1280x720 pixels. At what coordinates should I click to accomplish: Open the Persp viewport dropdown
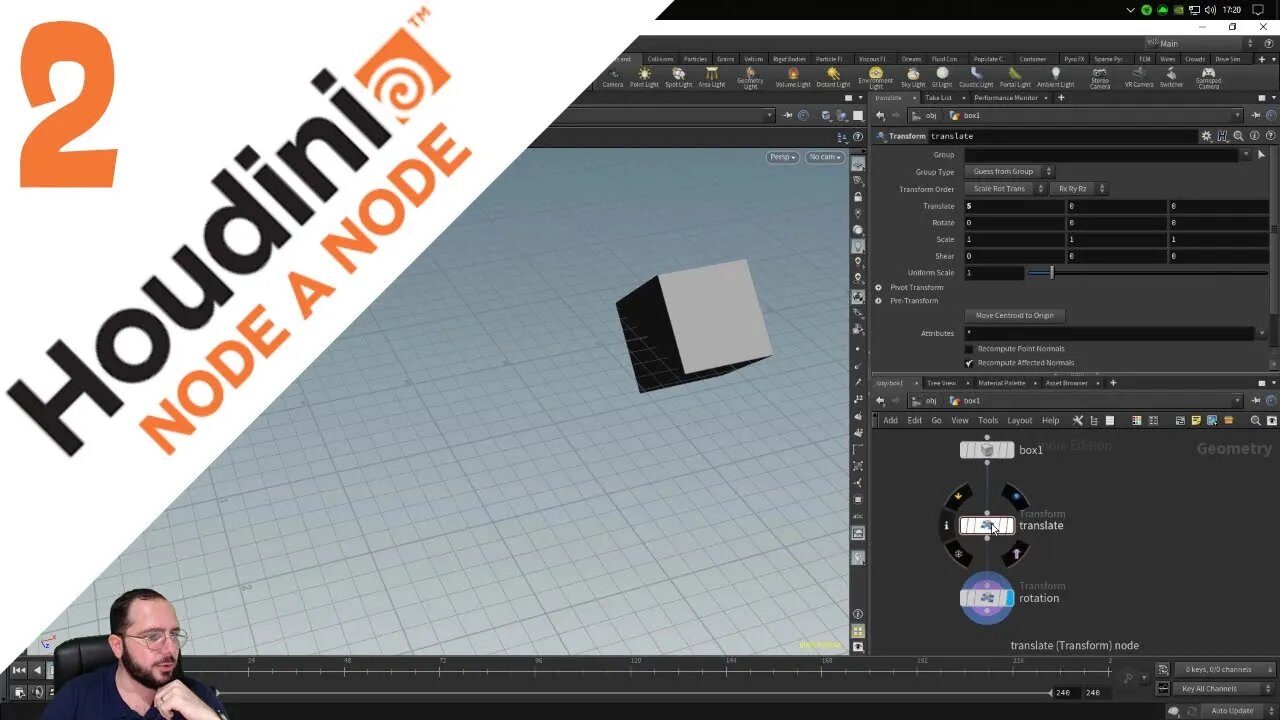tap(782, 157)
